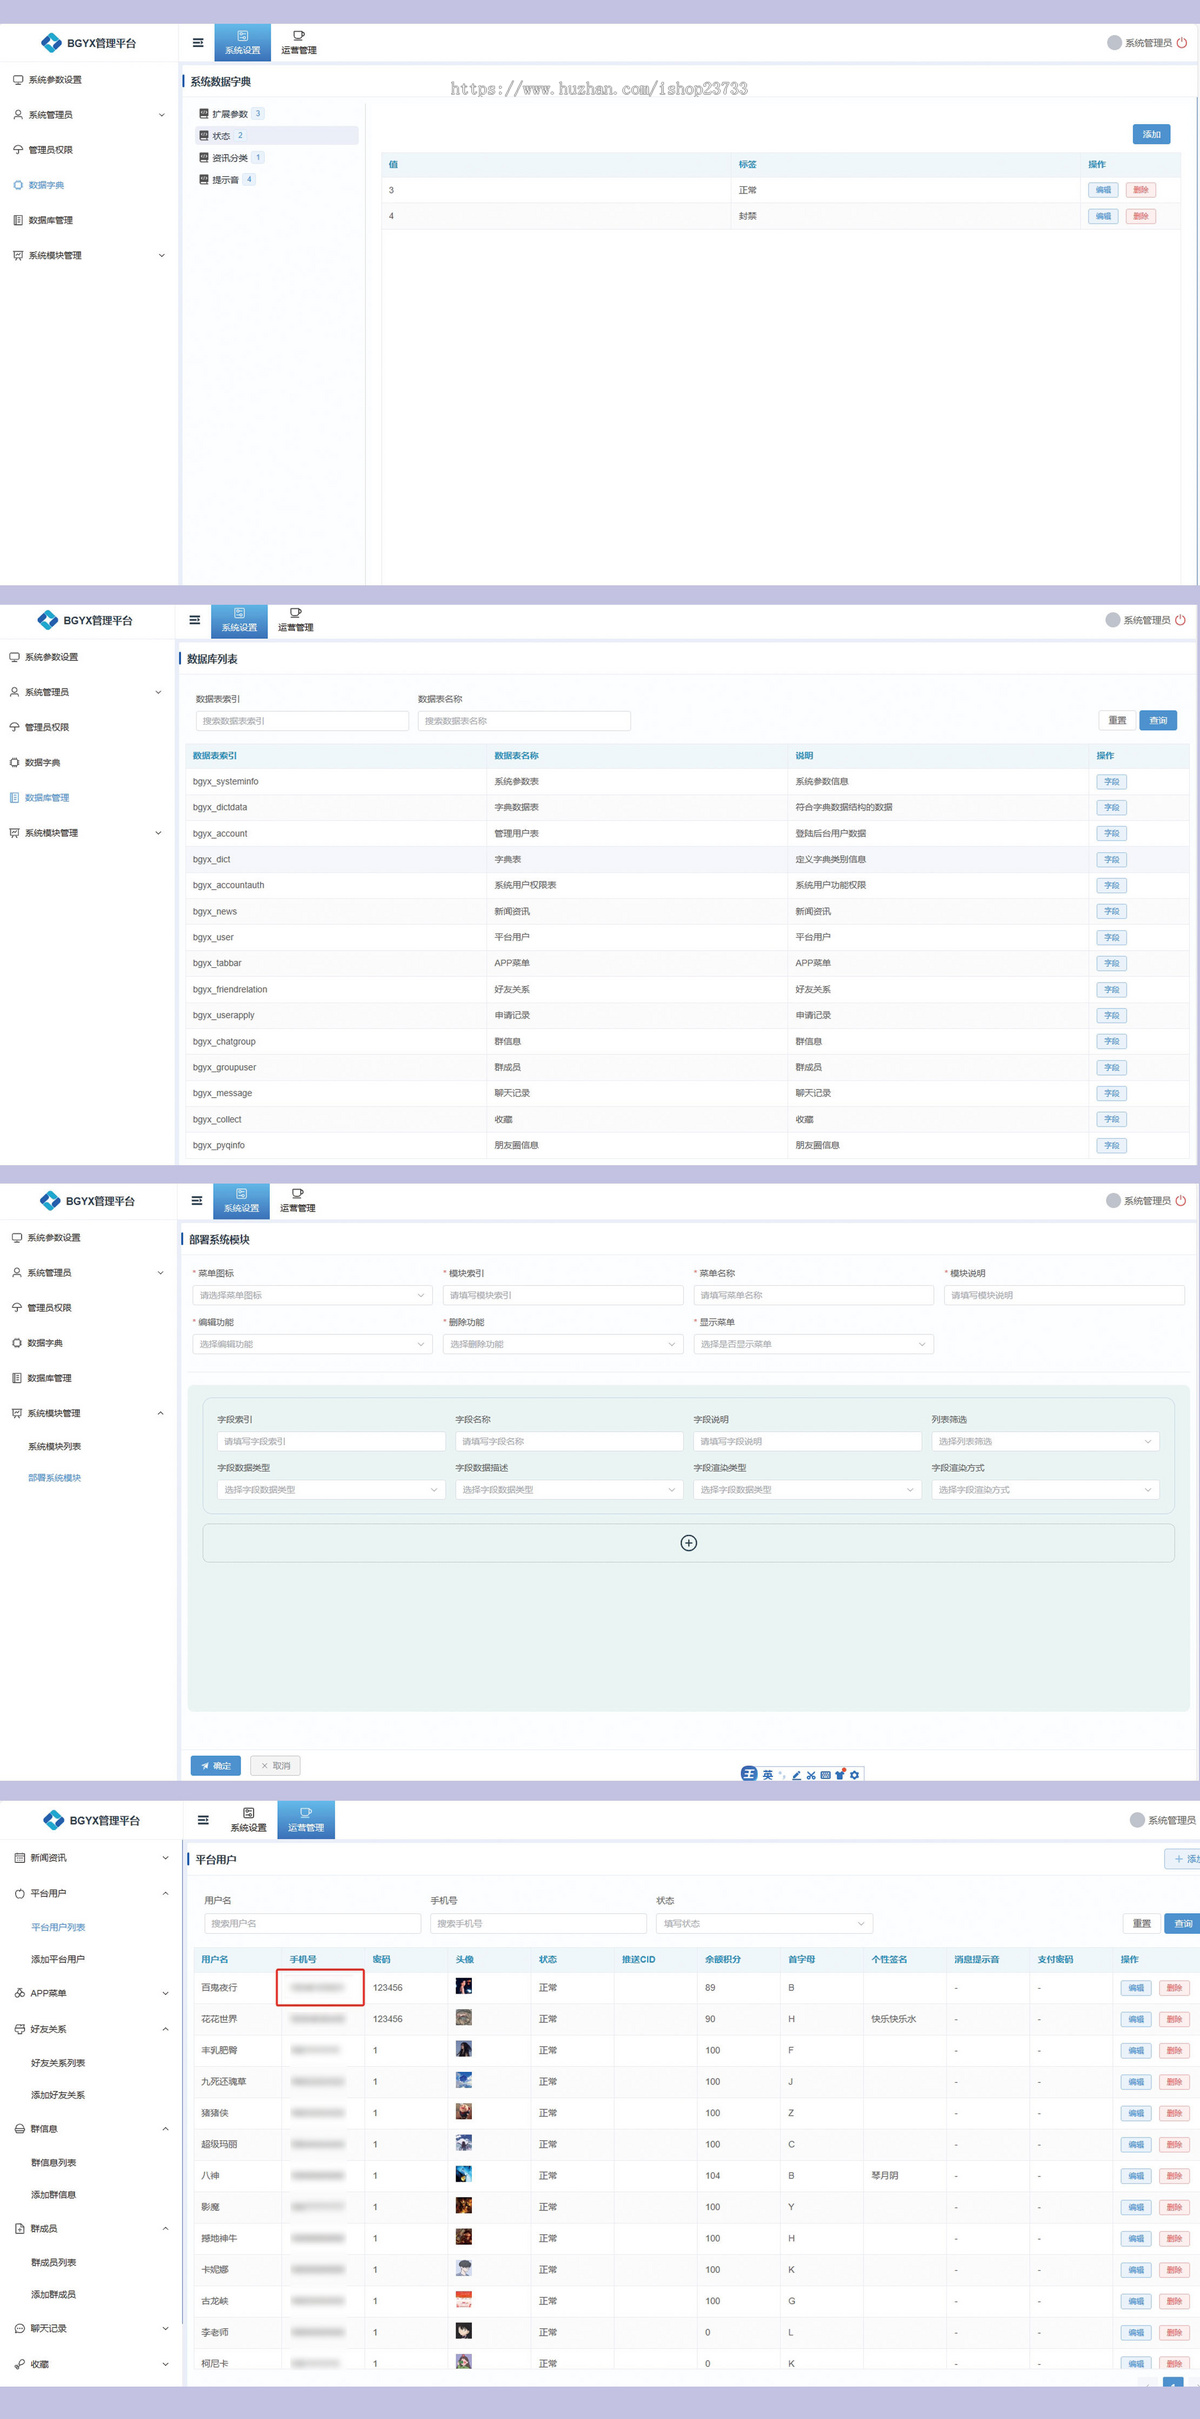Click 编辑 for user 八神

coord(1136,2175)
